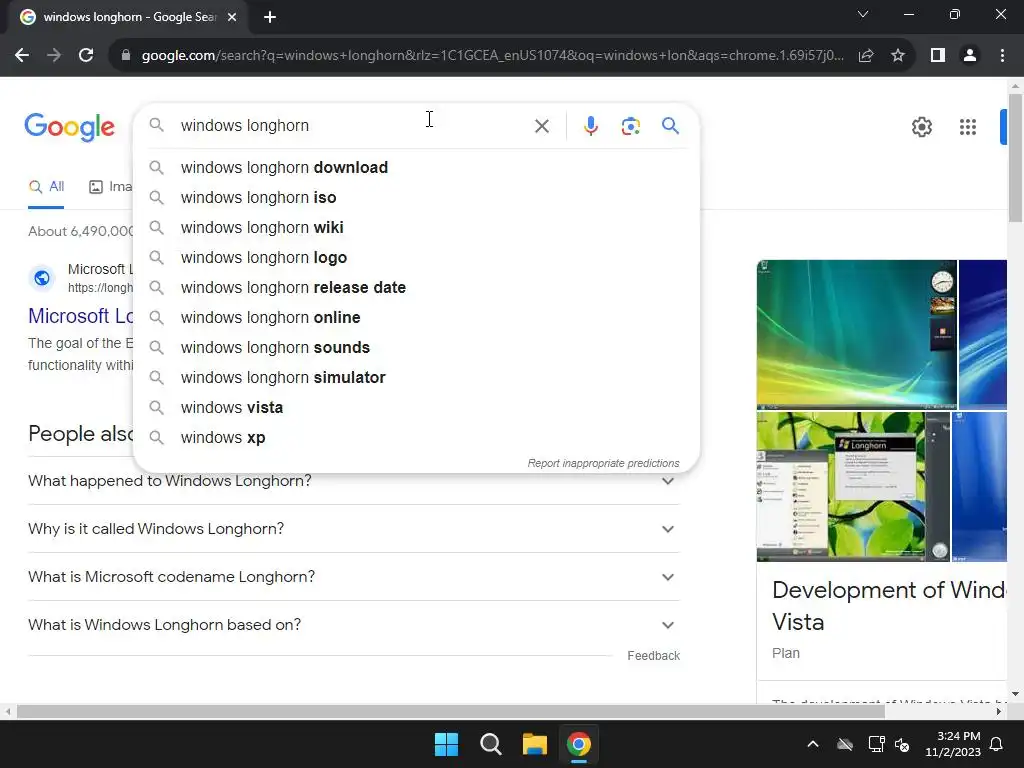Launch File Explorer from the taskbar

[x=534, y=744]
